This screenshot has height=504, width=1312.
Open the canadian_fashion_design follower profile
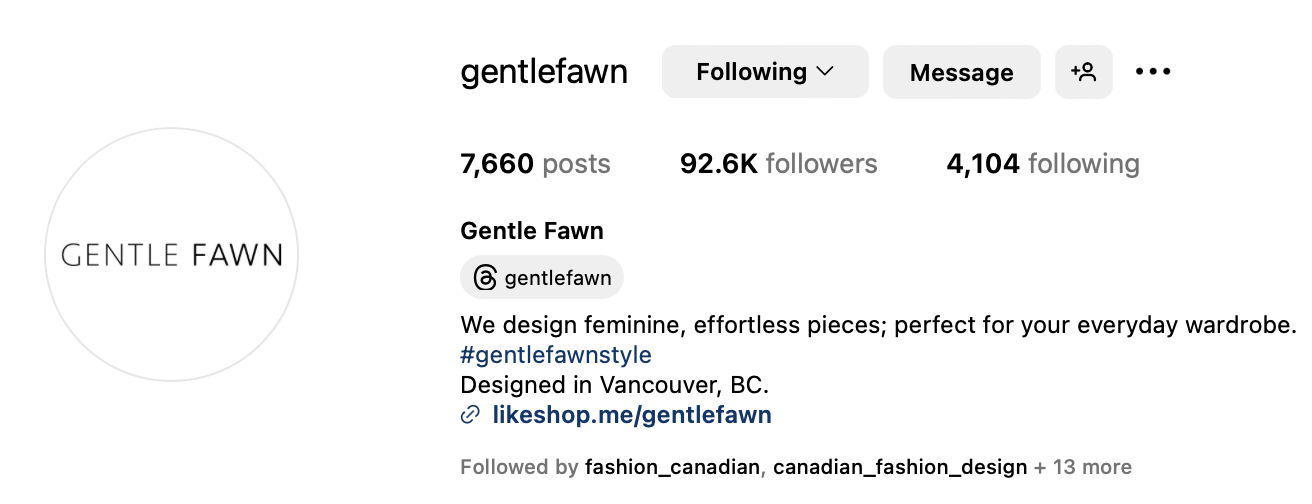click(x=900, y=467)
